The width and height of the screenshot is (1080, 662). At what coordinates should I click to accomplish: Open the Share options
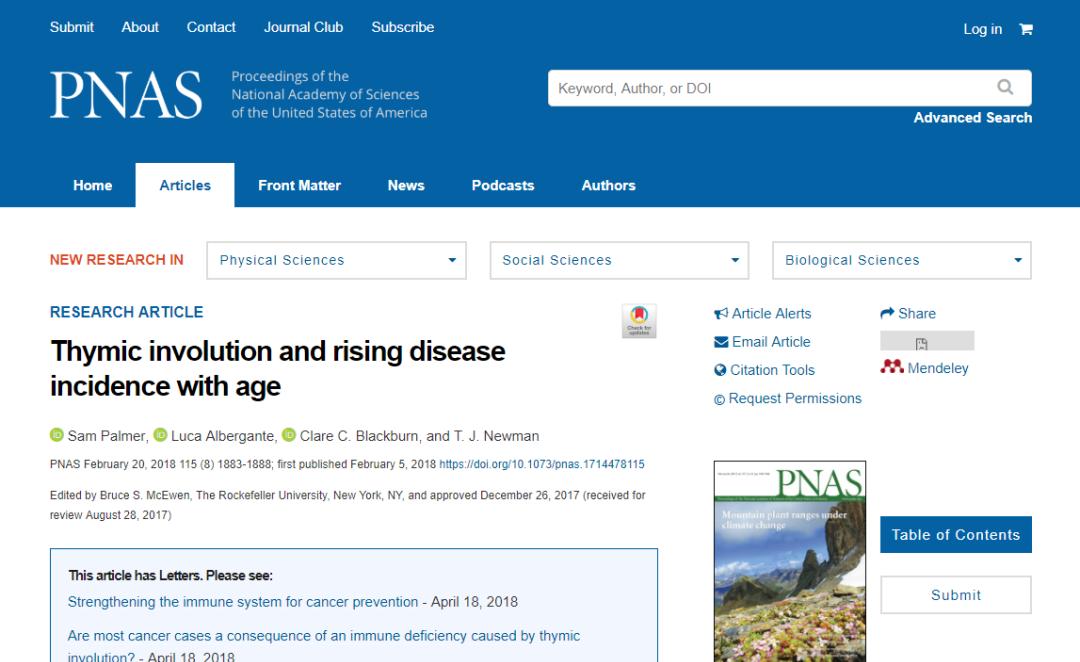pos(908,313)
